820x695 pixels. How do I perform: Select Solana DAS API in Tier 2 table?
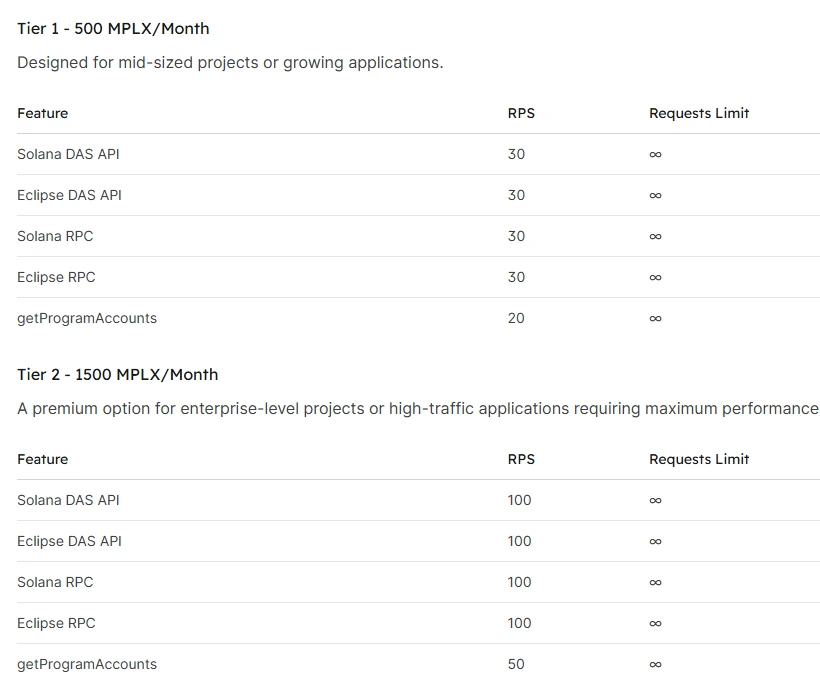(x=68, y=500)
